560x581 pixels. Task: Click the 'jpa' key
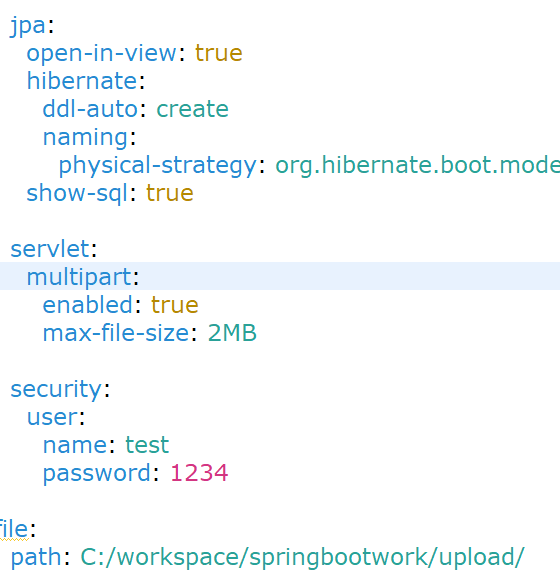[x=28, y=26]
